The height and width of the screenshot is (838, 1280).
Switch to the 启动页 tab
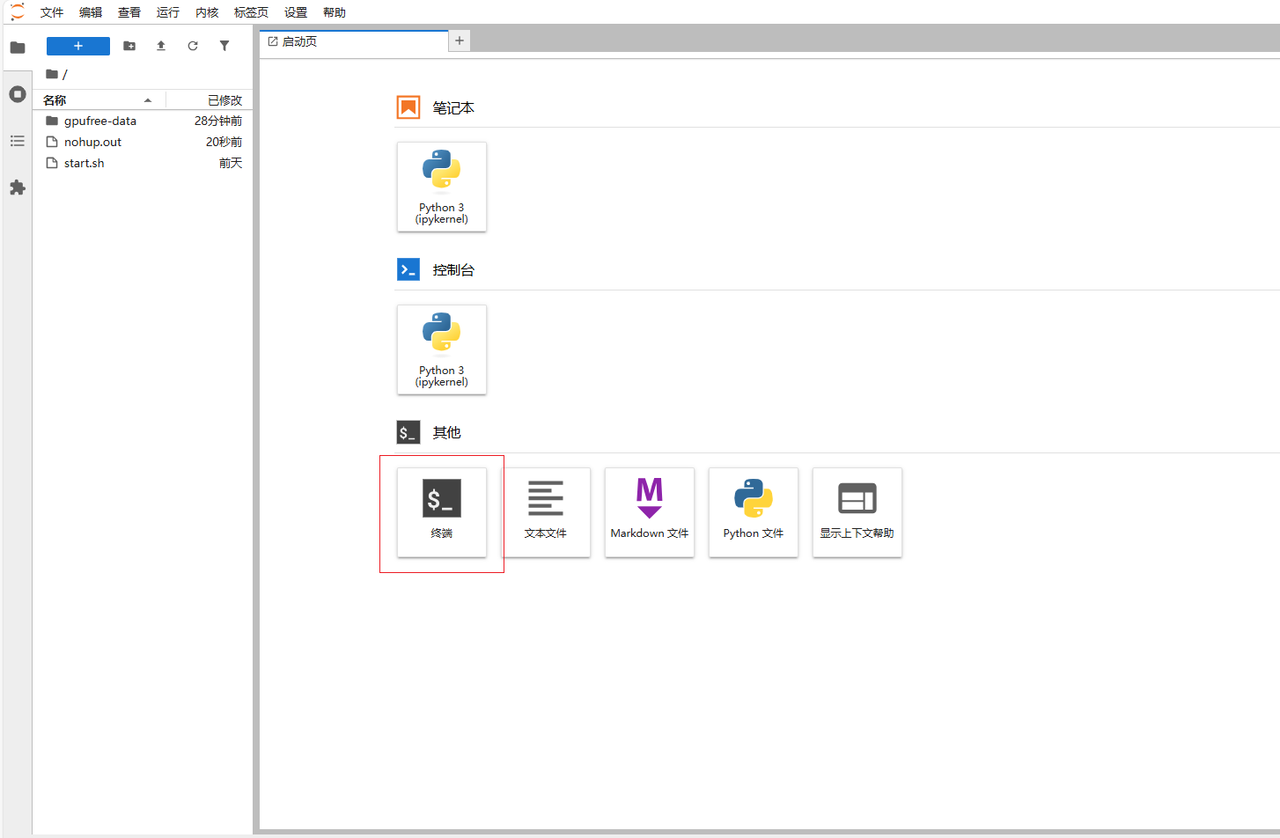click(x=354, y=41)
